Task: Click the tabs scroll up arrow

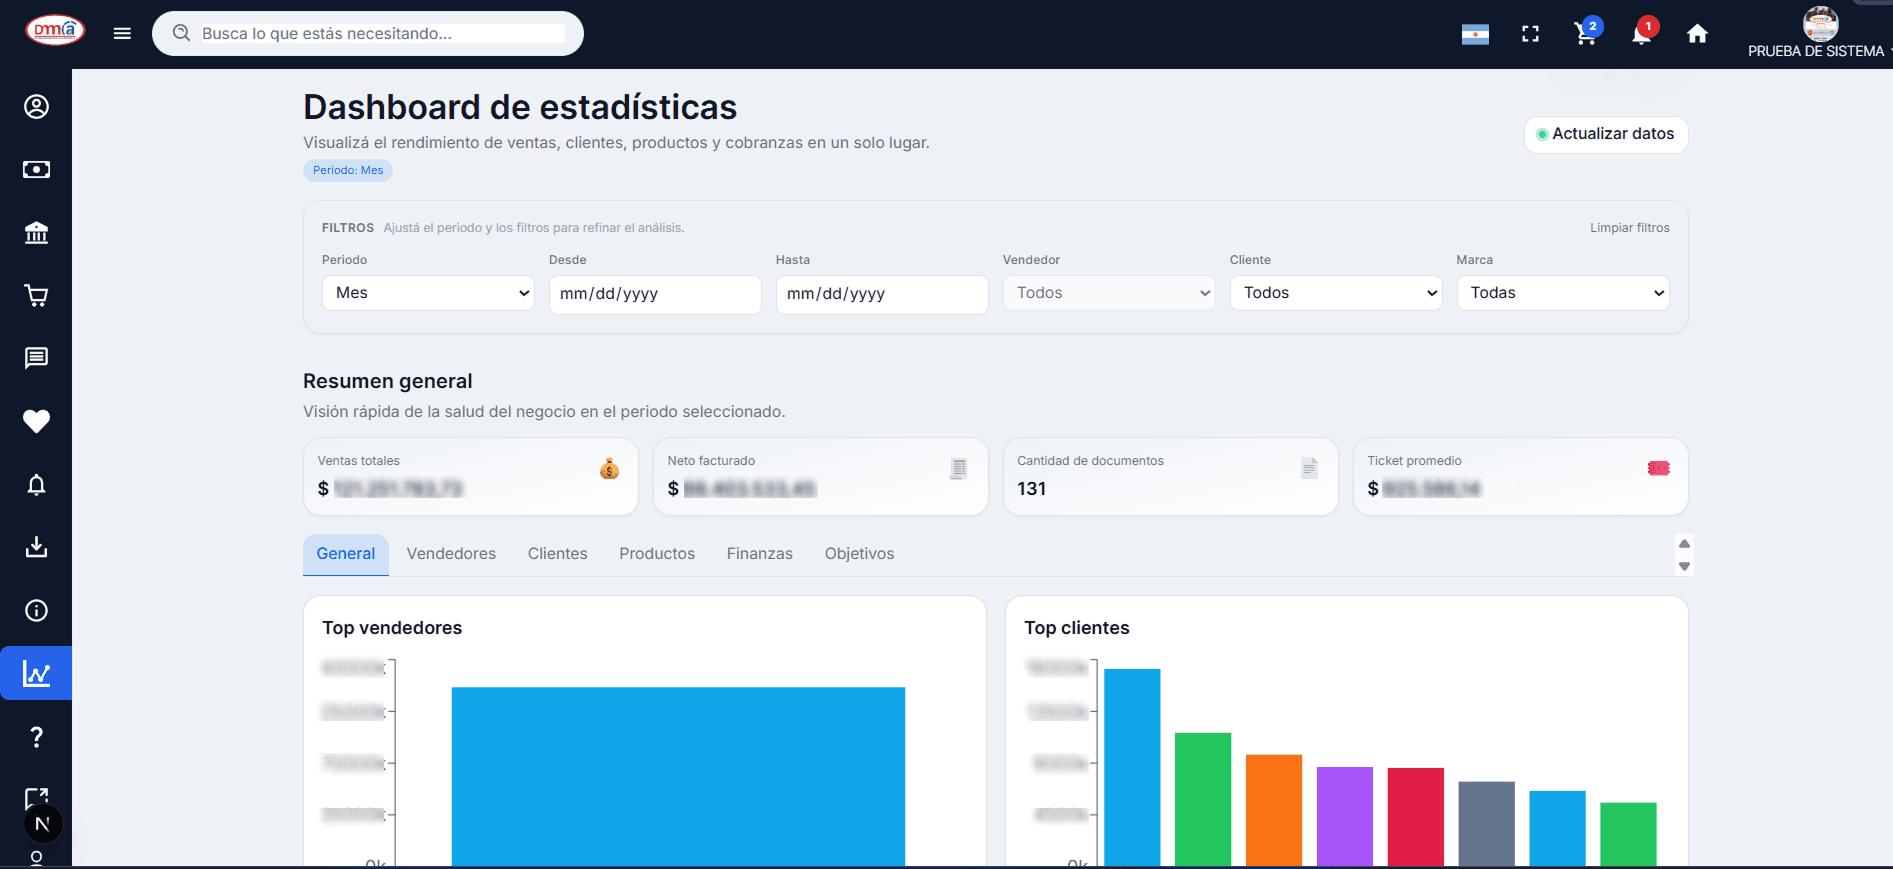Action: pyautogui.click(x=1684, y=544)
